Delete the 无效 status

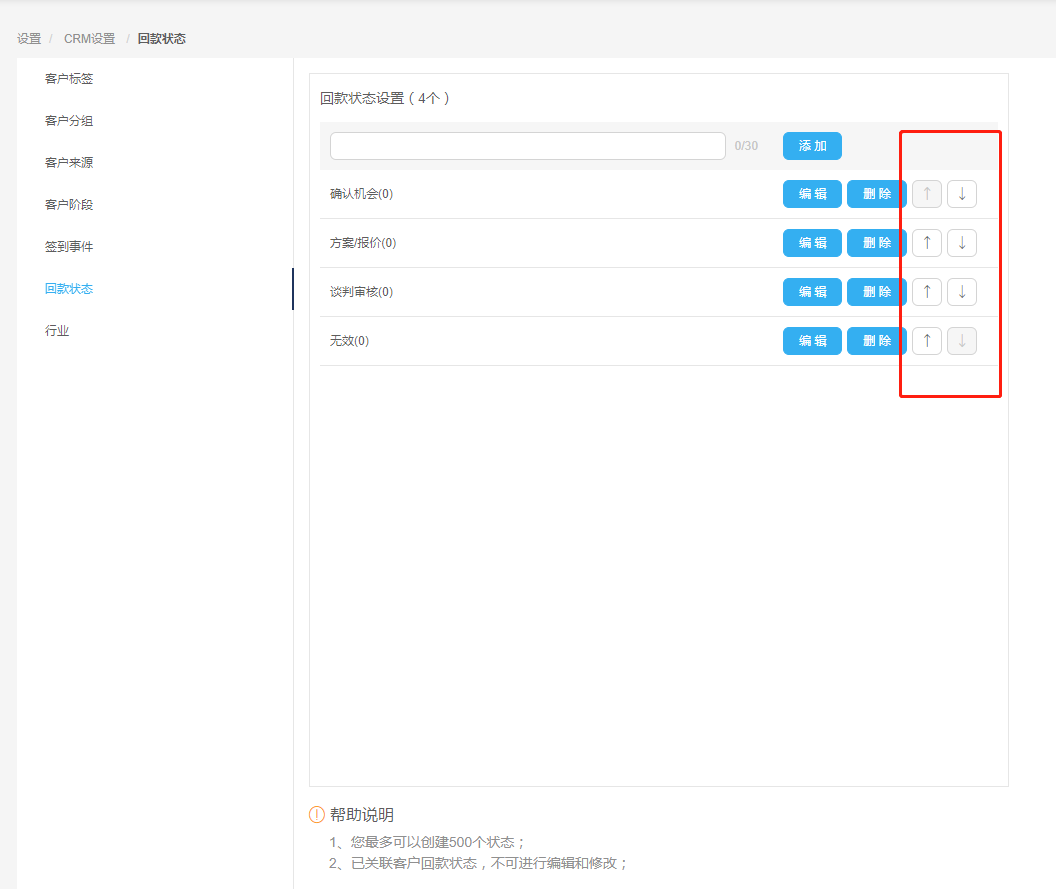tap(876, 341)
